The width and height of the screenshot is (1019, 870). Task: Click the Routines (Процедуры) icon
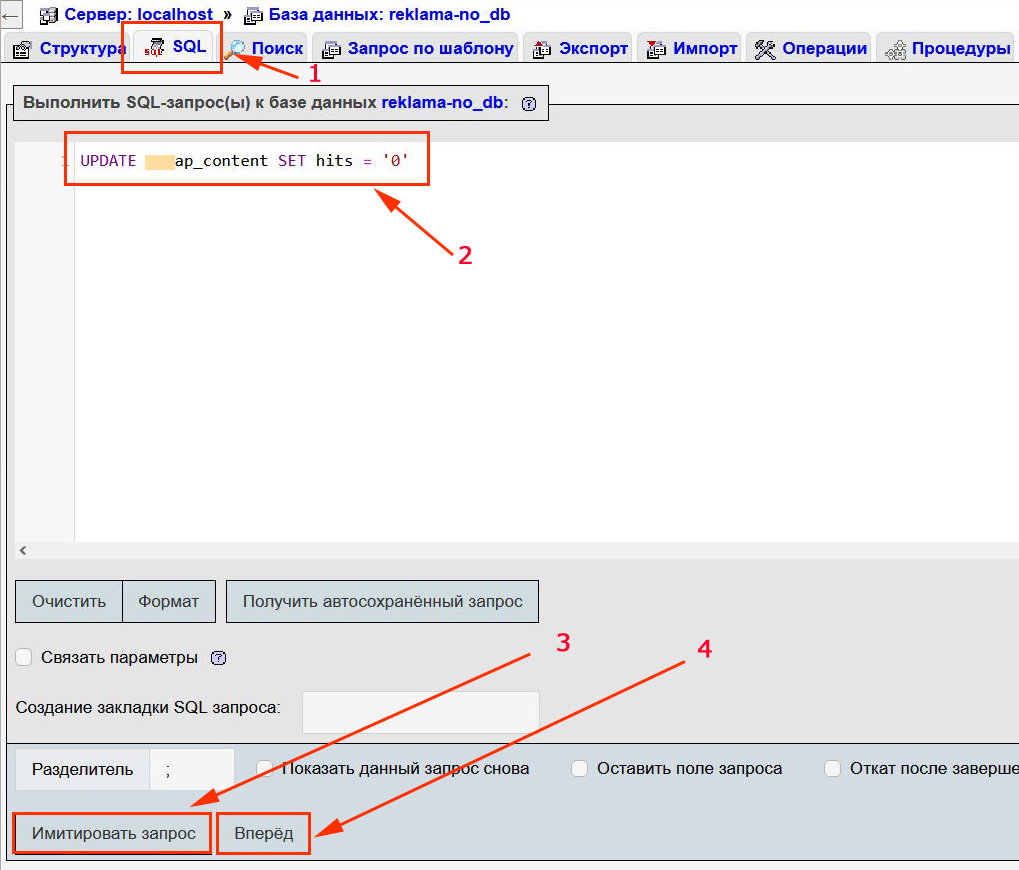[x=895, y=49]
